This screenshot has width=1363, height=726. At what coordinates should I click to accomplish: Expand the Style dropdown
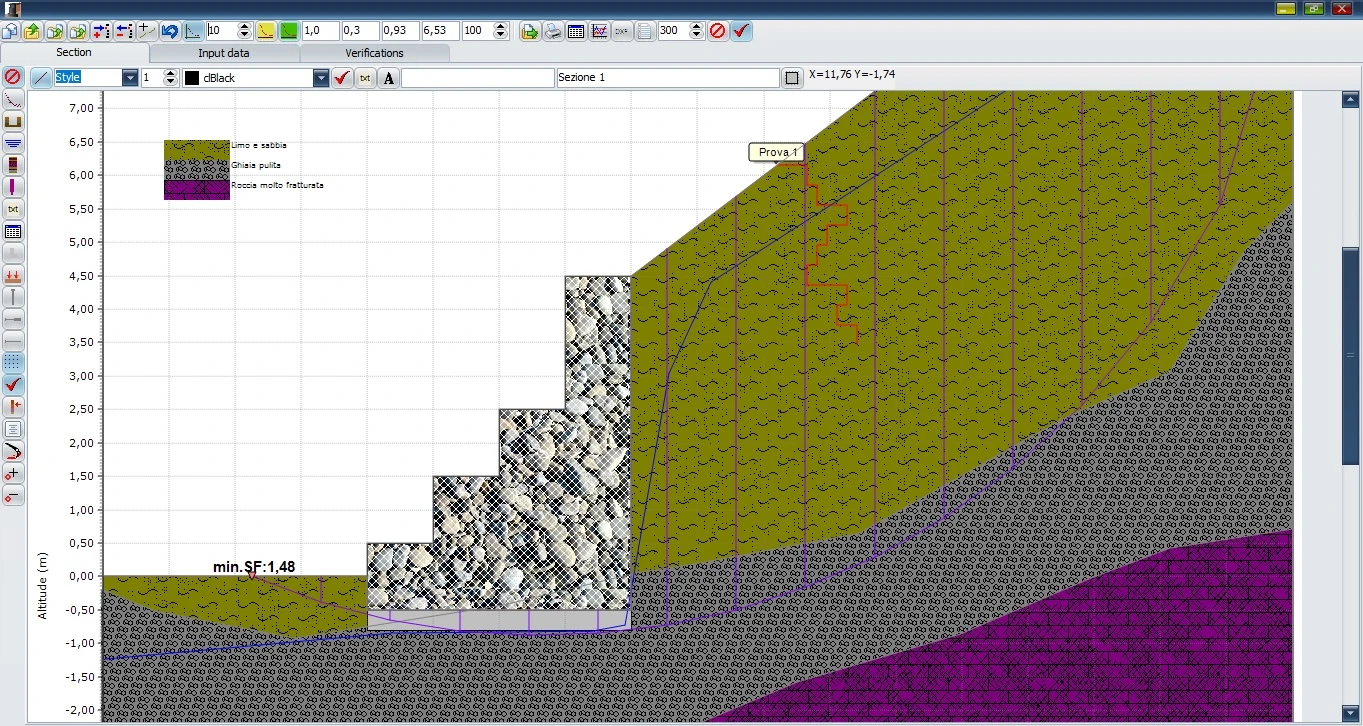[129, 78]
